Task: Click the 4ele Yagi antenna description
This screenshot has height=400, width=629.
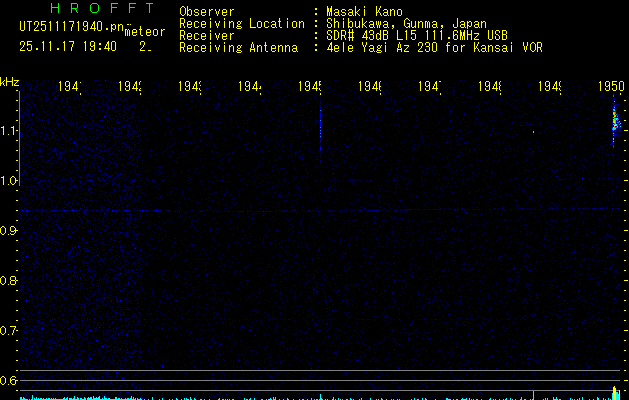Action: click(x=434, y=48)
